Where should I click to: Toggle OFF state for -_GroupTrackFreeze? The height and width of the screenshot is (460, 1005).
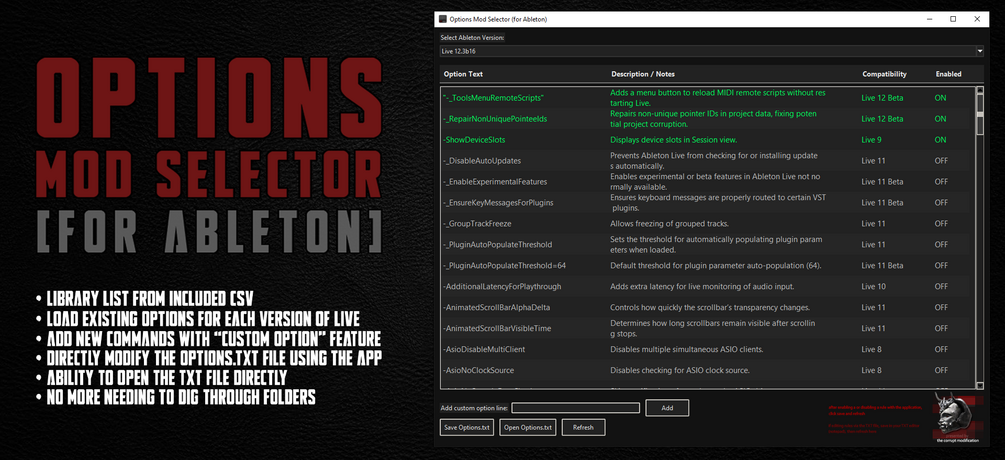[941, 224]
